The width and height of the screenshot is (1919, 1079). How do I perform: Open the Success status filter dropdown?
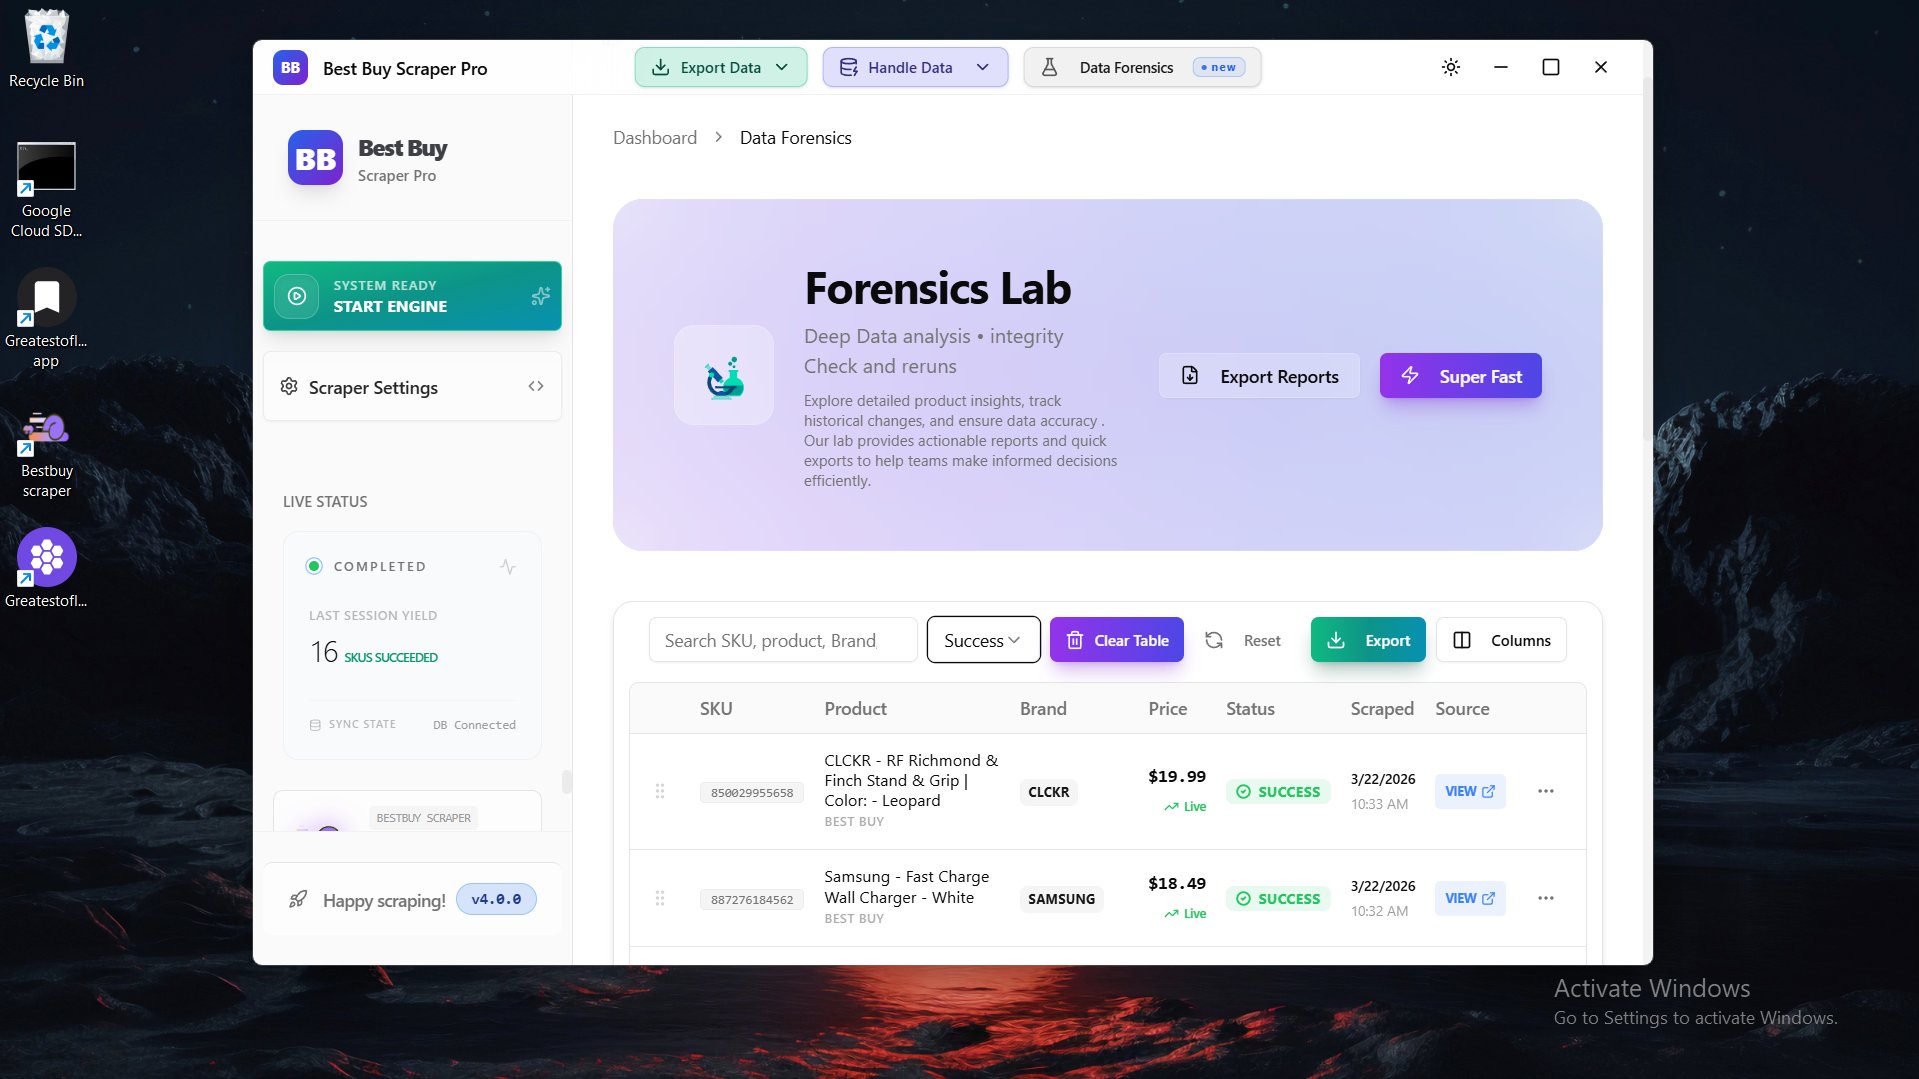point(984,640)
